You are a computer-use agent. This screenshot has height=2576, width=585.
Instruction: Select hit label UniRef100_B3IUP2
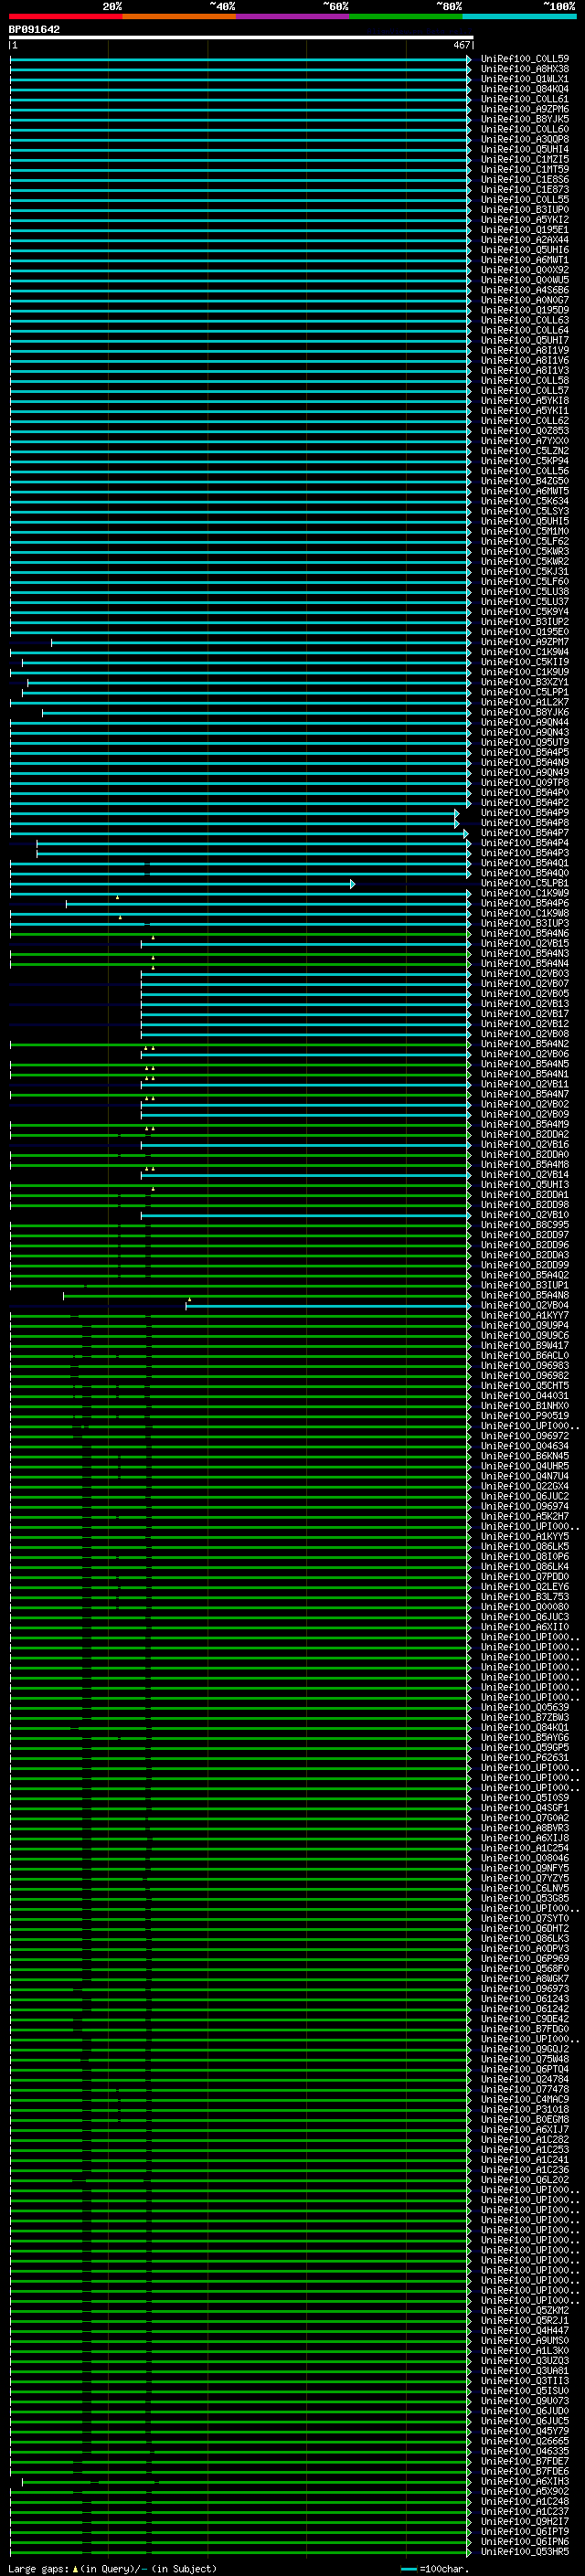pos(525,622)
